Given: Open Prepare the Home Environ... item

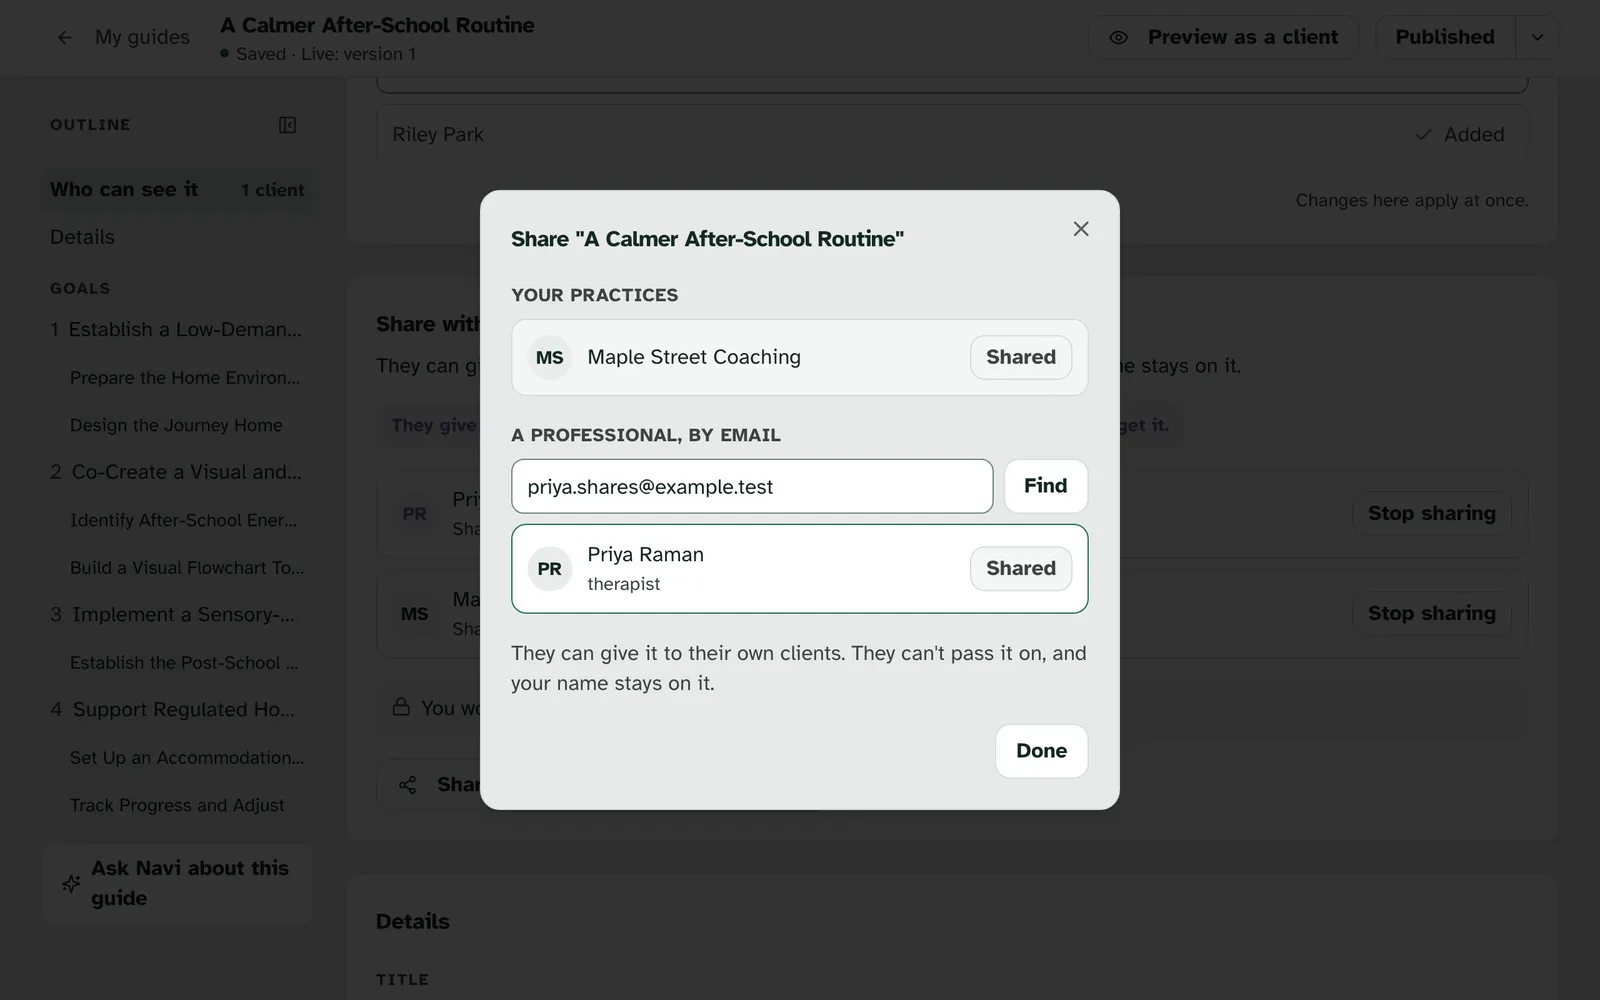Looking at the screenshot, I should pyautogui.click(x=185, y=377).
